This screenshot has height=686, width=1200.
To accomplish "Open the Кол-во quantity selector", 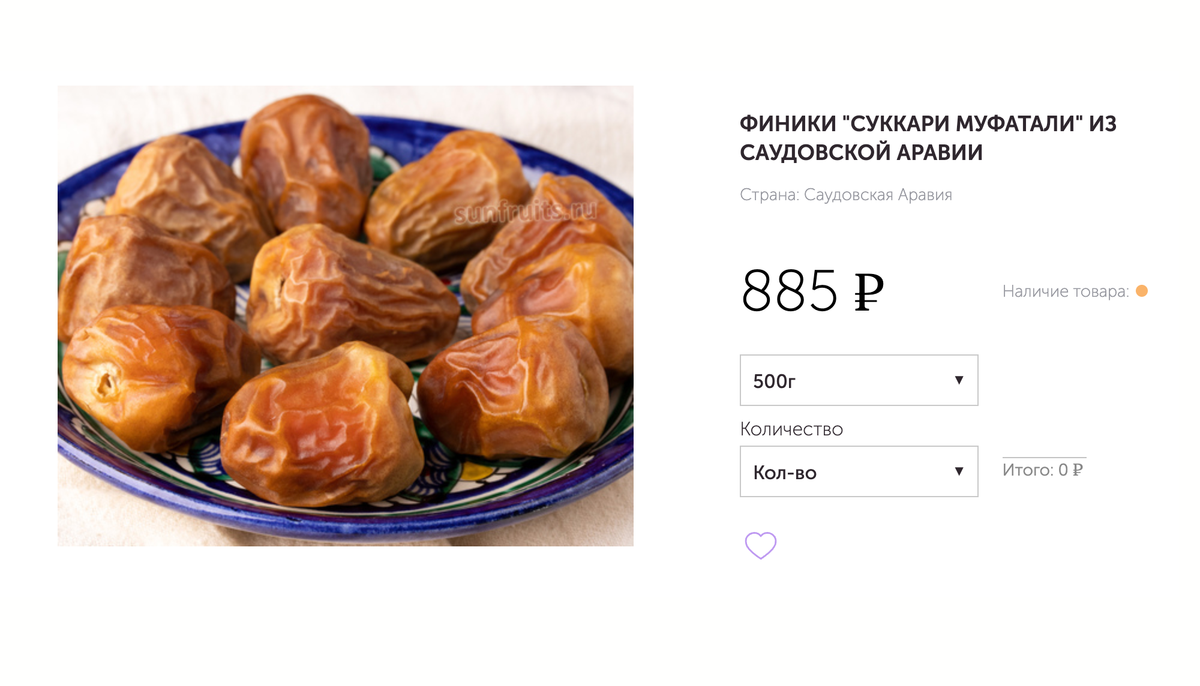I will (x=859, y=471).
